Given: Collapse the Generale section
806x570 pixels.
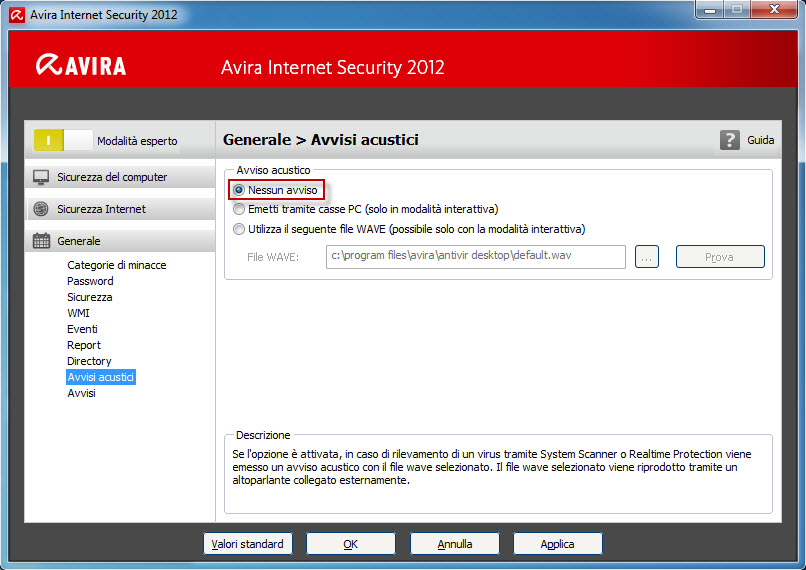Looking at the screenshot, I should [121, 241].
